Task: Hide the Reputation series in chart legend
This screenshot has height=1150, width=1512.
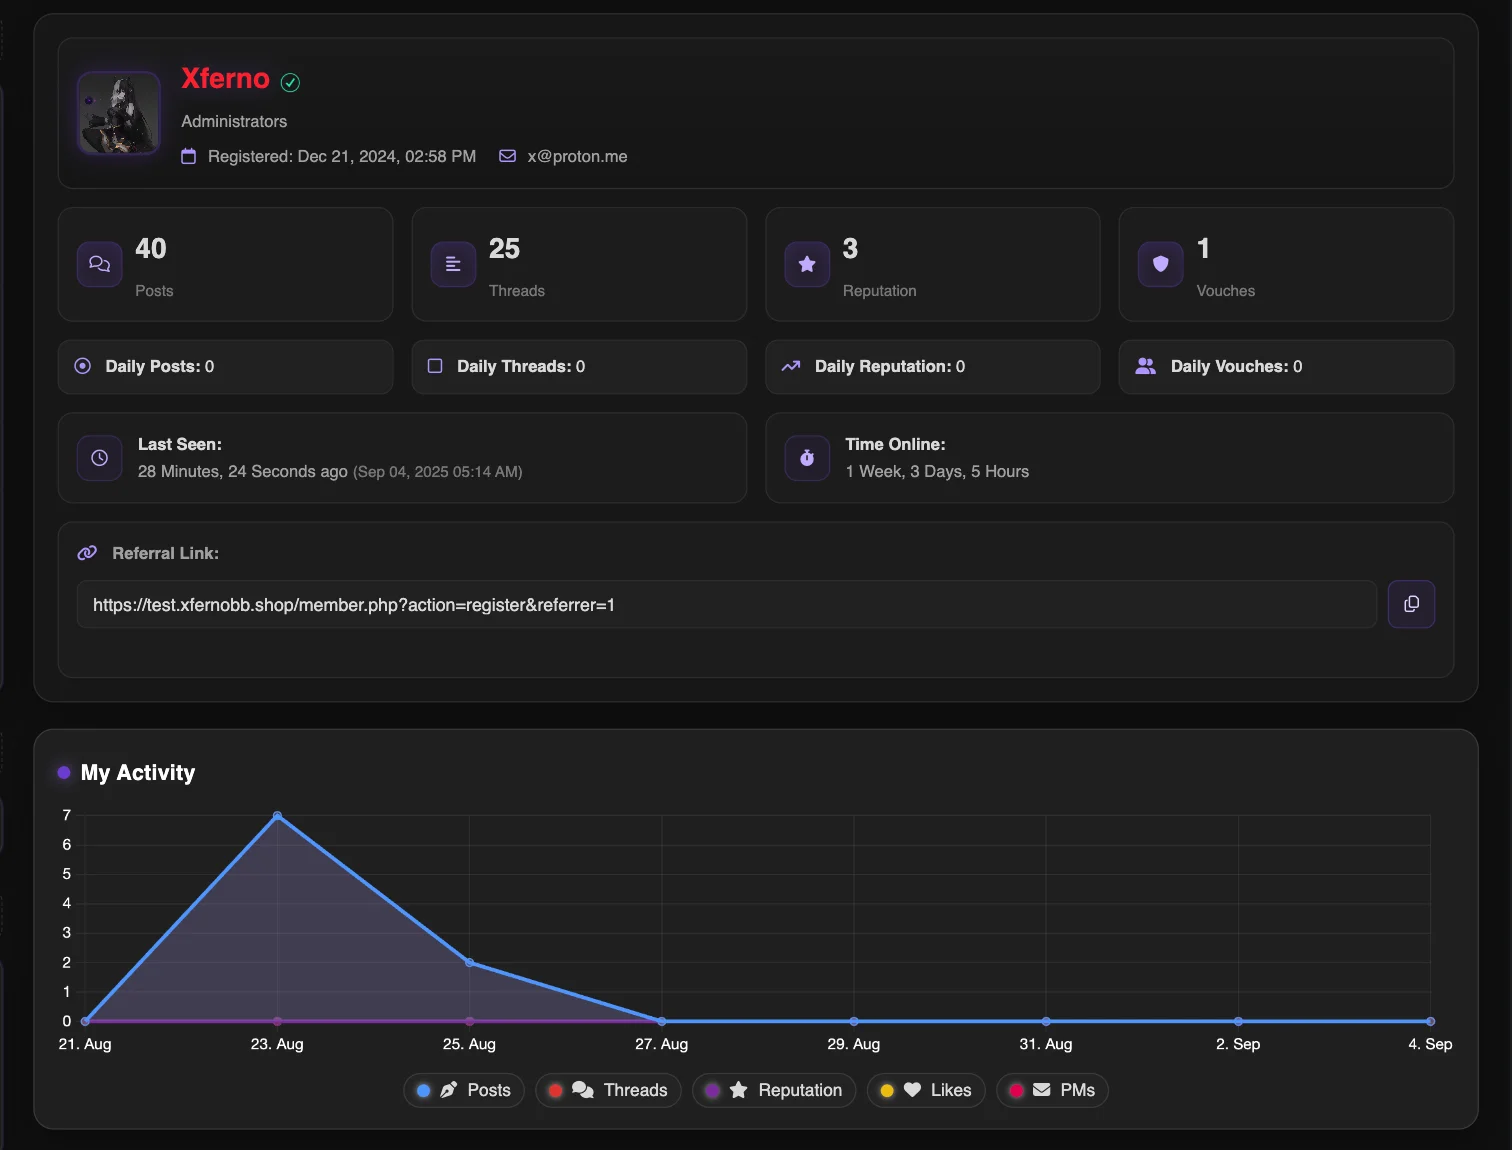Action: point(774,1090)
